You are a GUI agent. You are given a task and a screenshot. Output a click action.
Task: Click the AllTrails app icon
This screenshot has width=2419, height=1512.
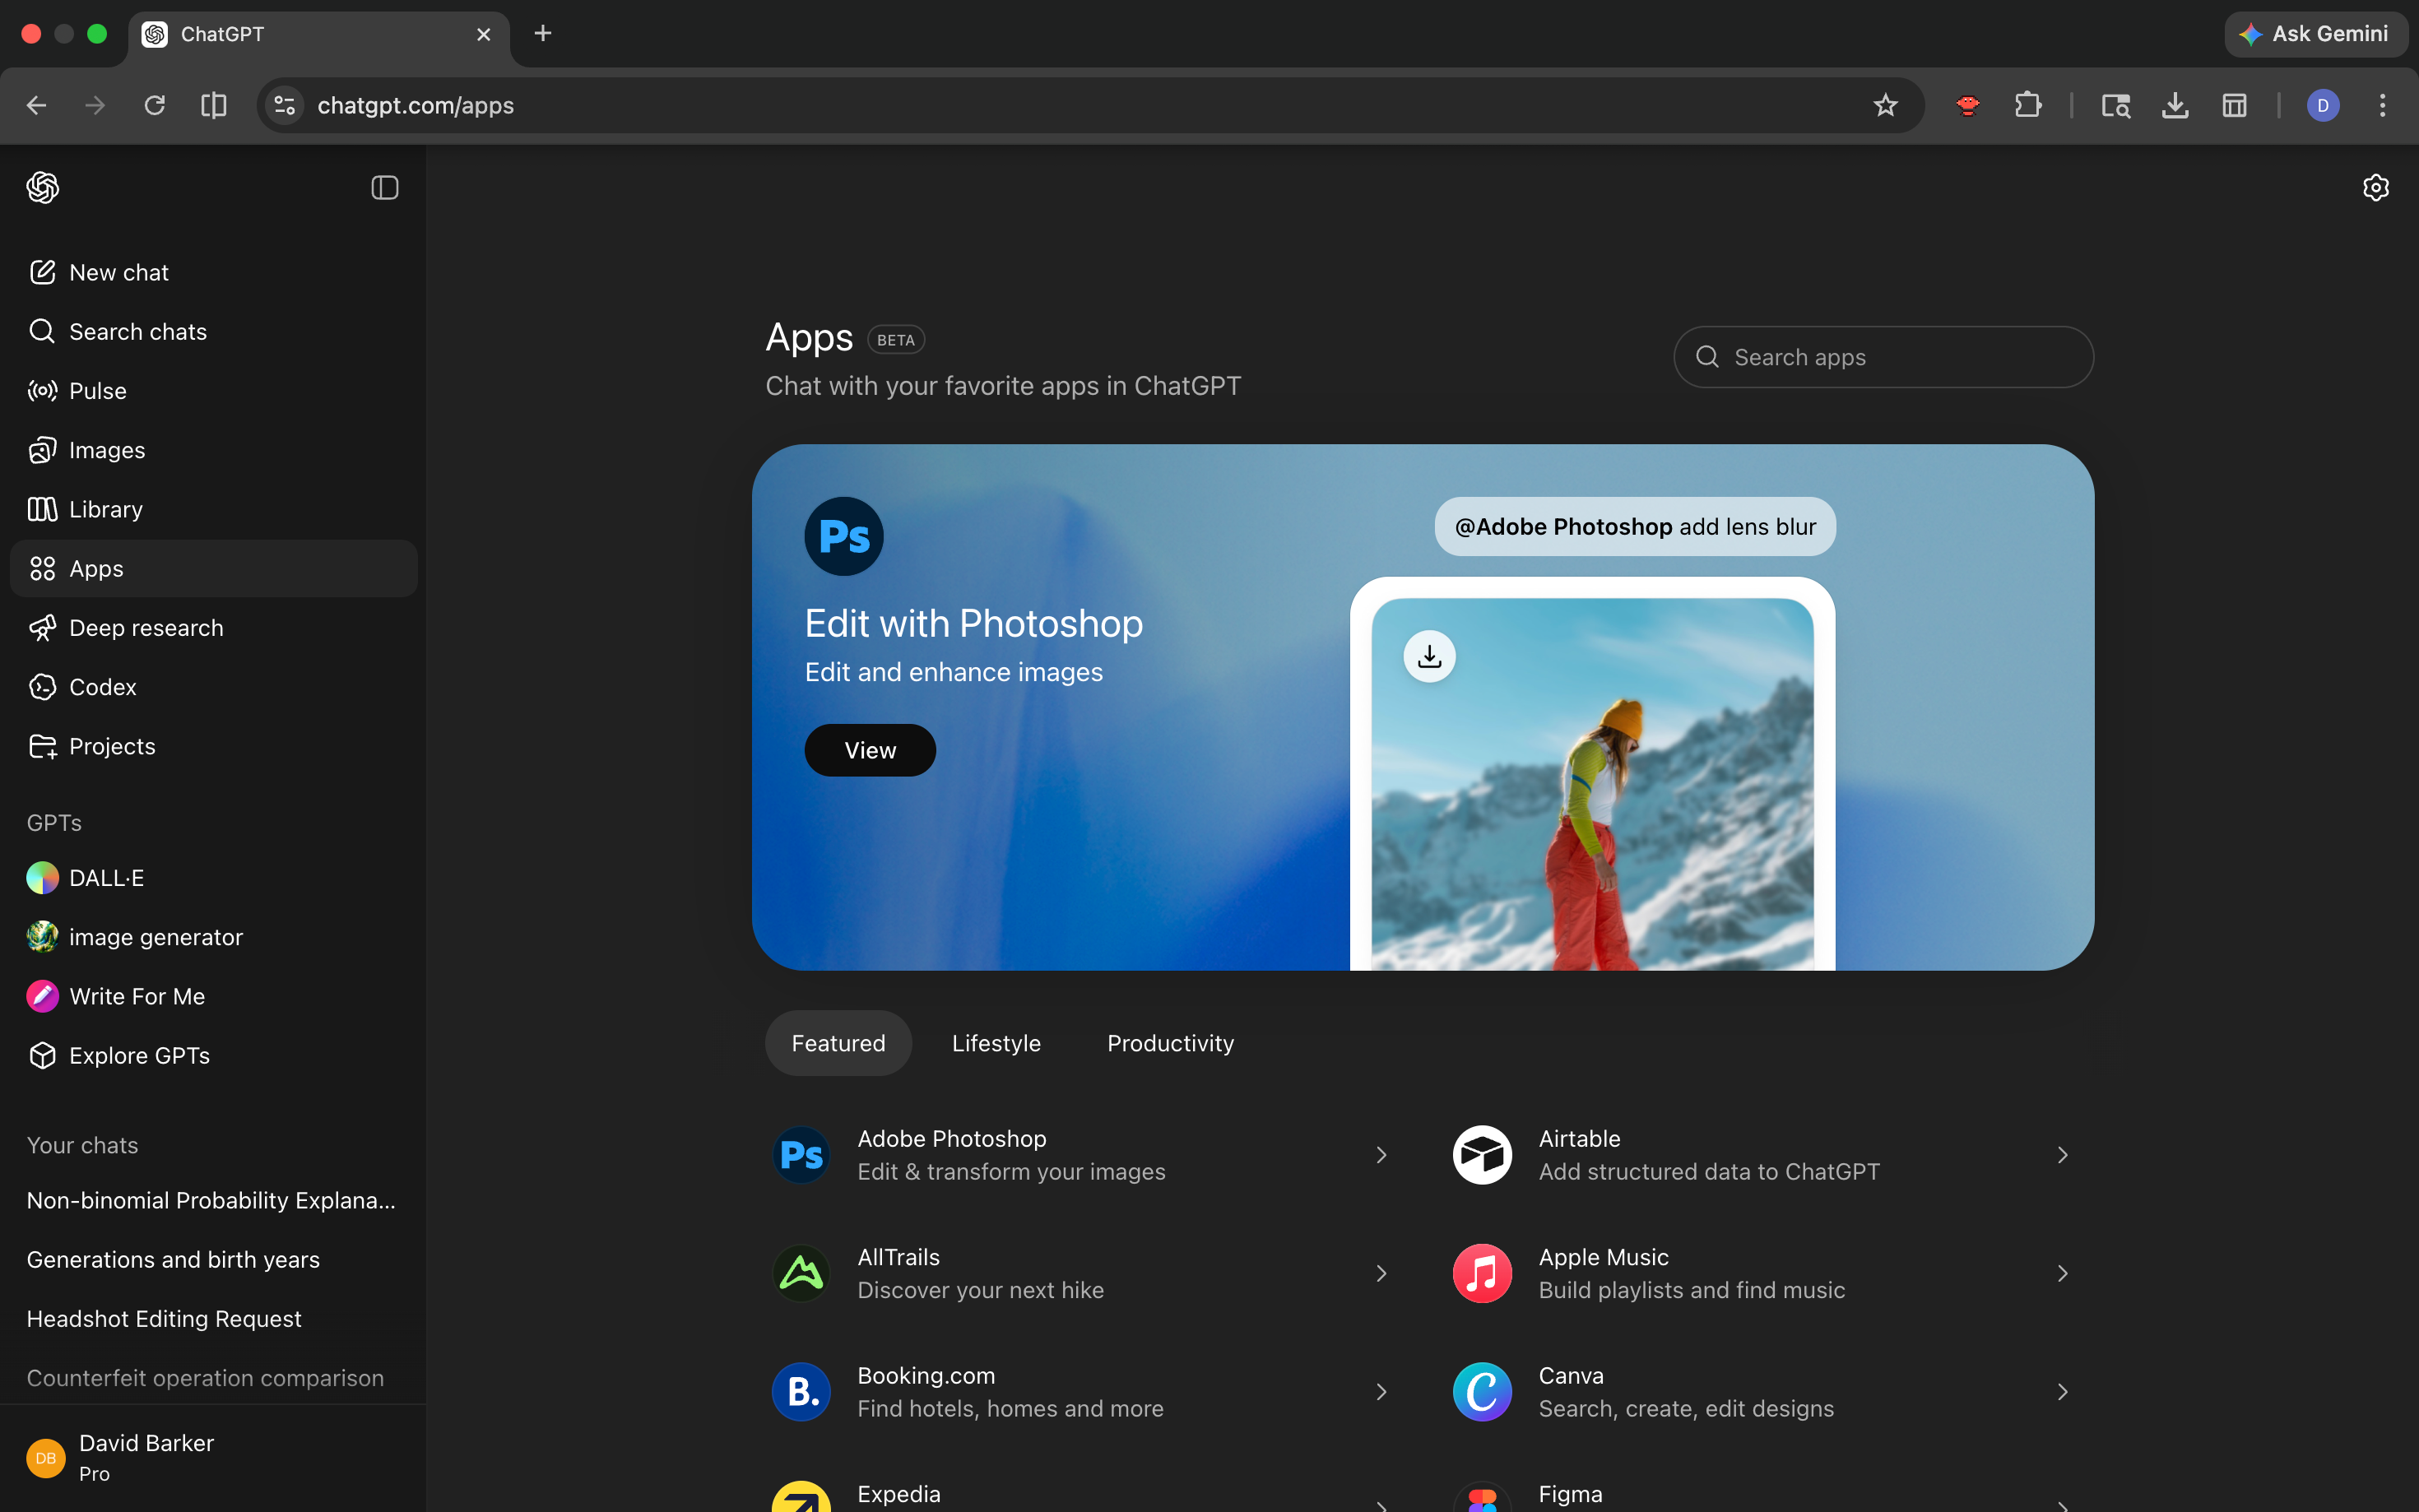point(801,1273)
